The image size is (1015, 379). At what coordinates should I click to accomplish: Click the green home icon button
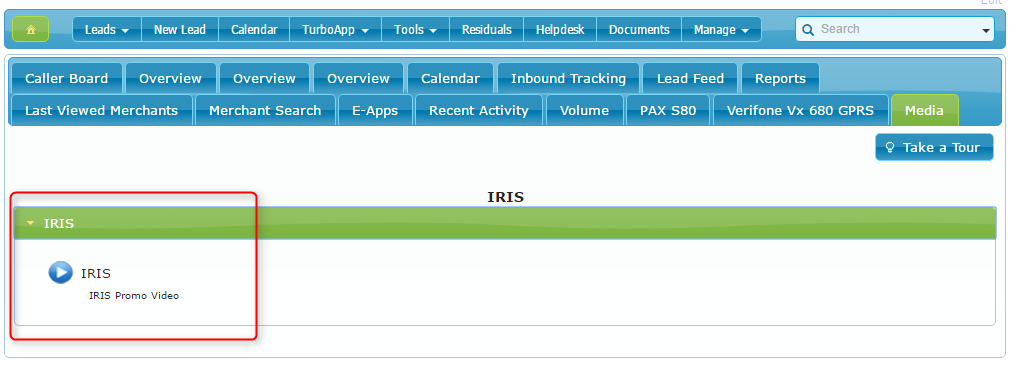pos(30,29)
